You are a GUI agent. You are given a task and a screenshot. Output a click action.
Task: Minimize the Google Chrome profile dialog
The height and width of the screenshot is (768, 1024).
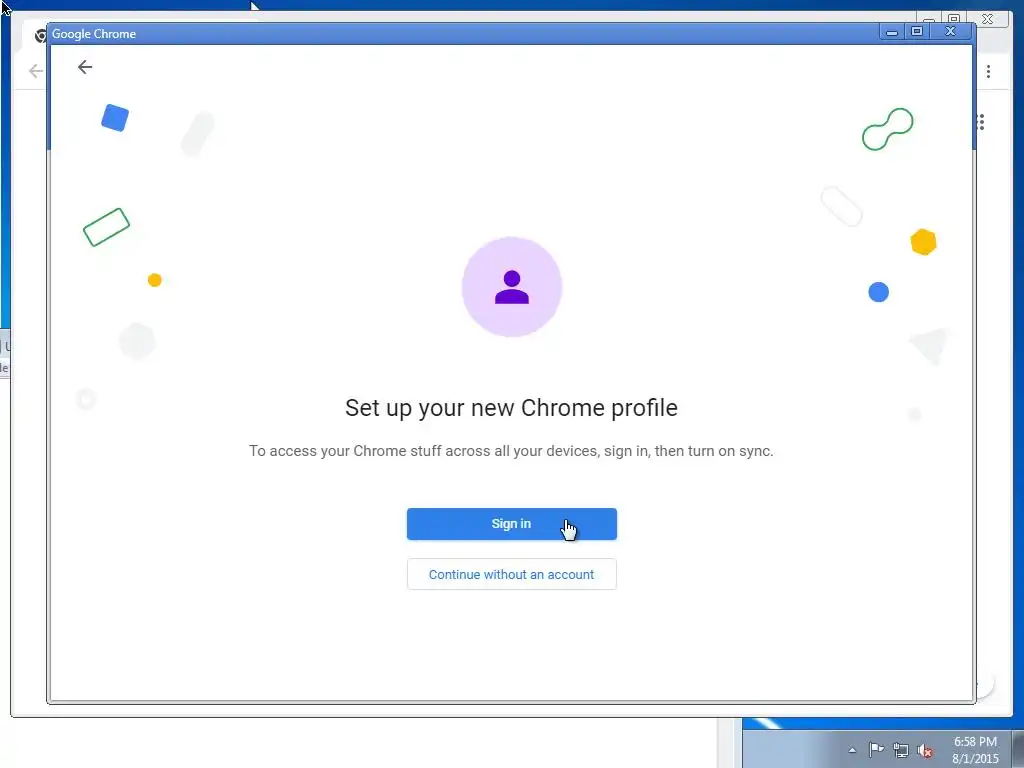[891, 32]
